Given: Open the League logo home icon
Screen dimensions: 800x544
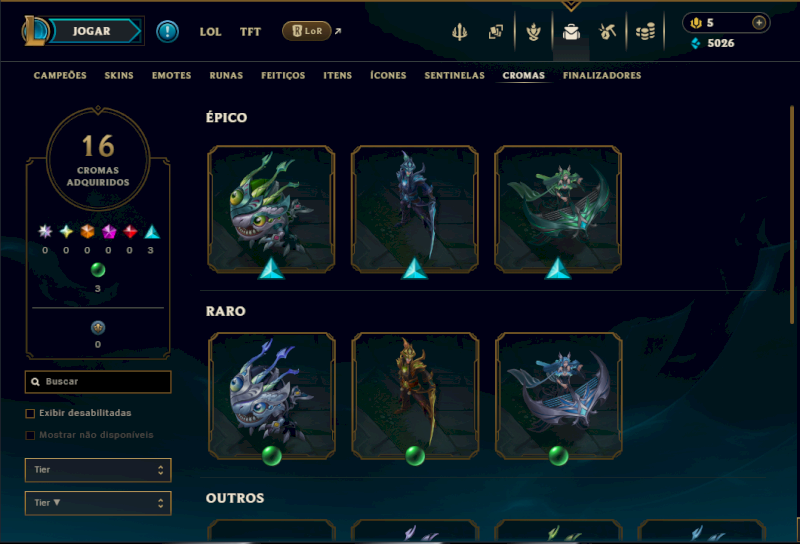Looking at the screenshot, I should click(35, 31).
